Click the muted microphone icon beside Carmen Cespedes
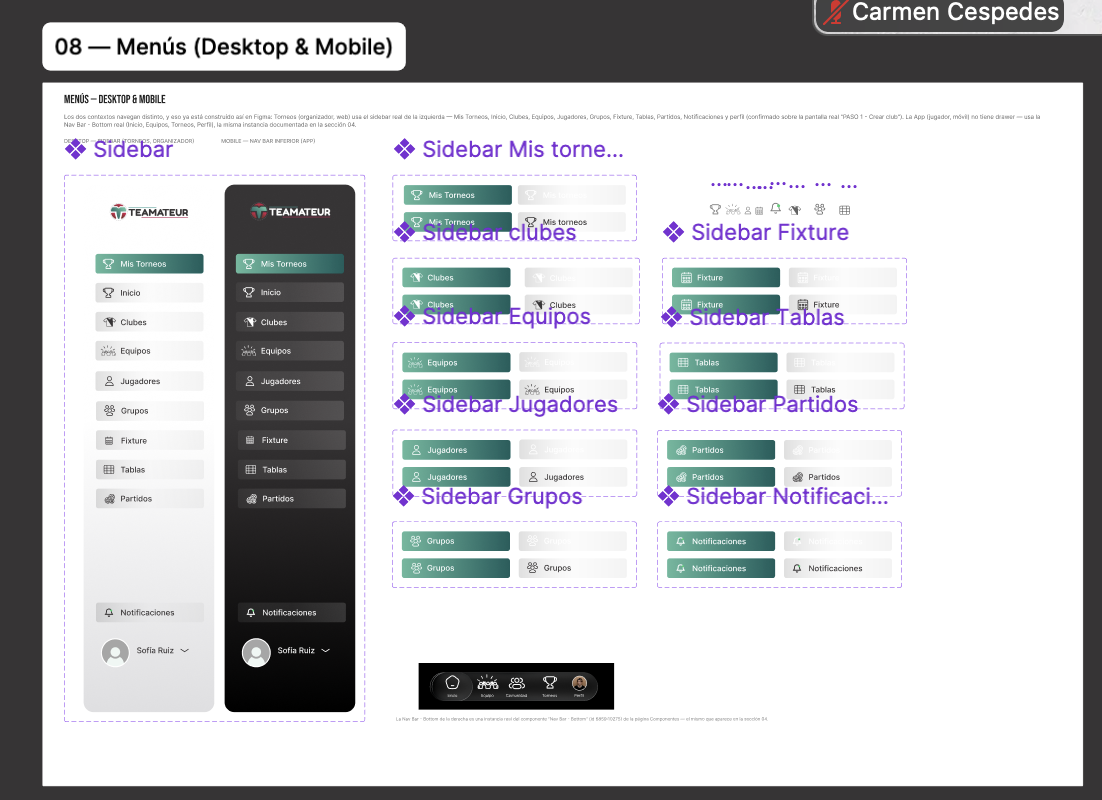 pos(835,12)
